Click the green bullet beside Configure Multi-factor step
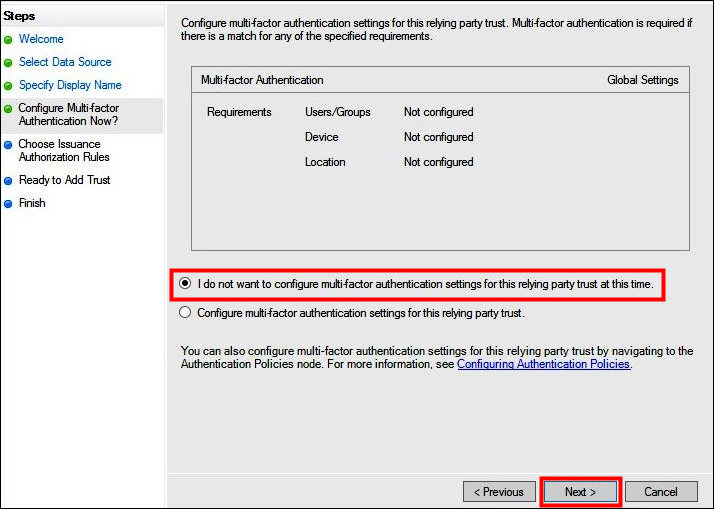The width and height of the screenshot is (714, 509). point(8,109)
